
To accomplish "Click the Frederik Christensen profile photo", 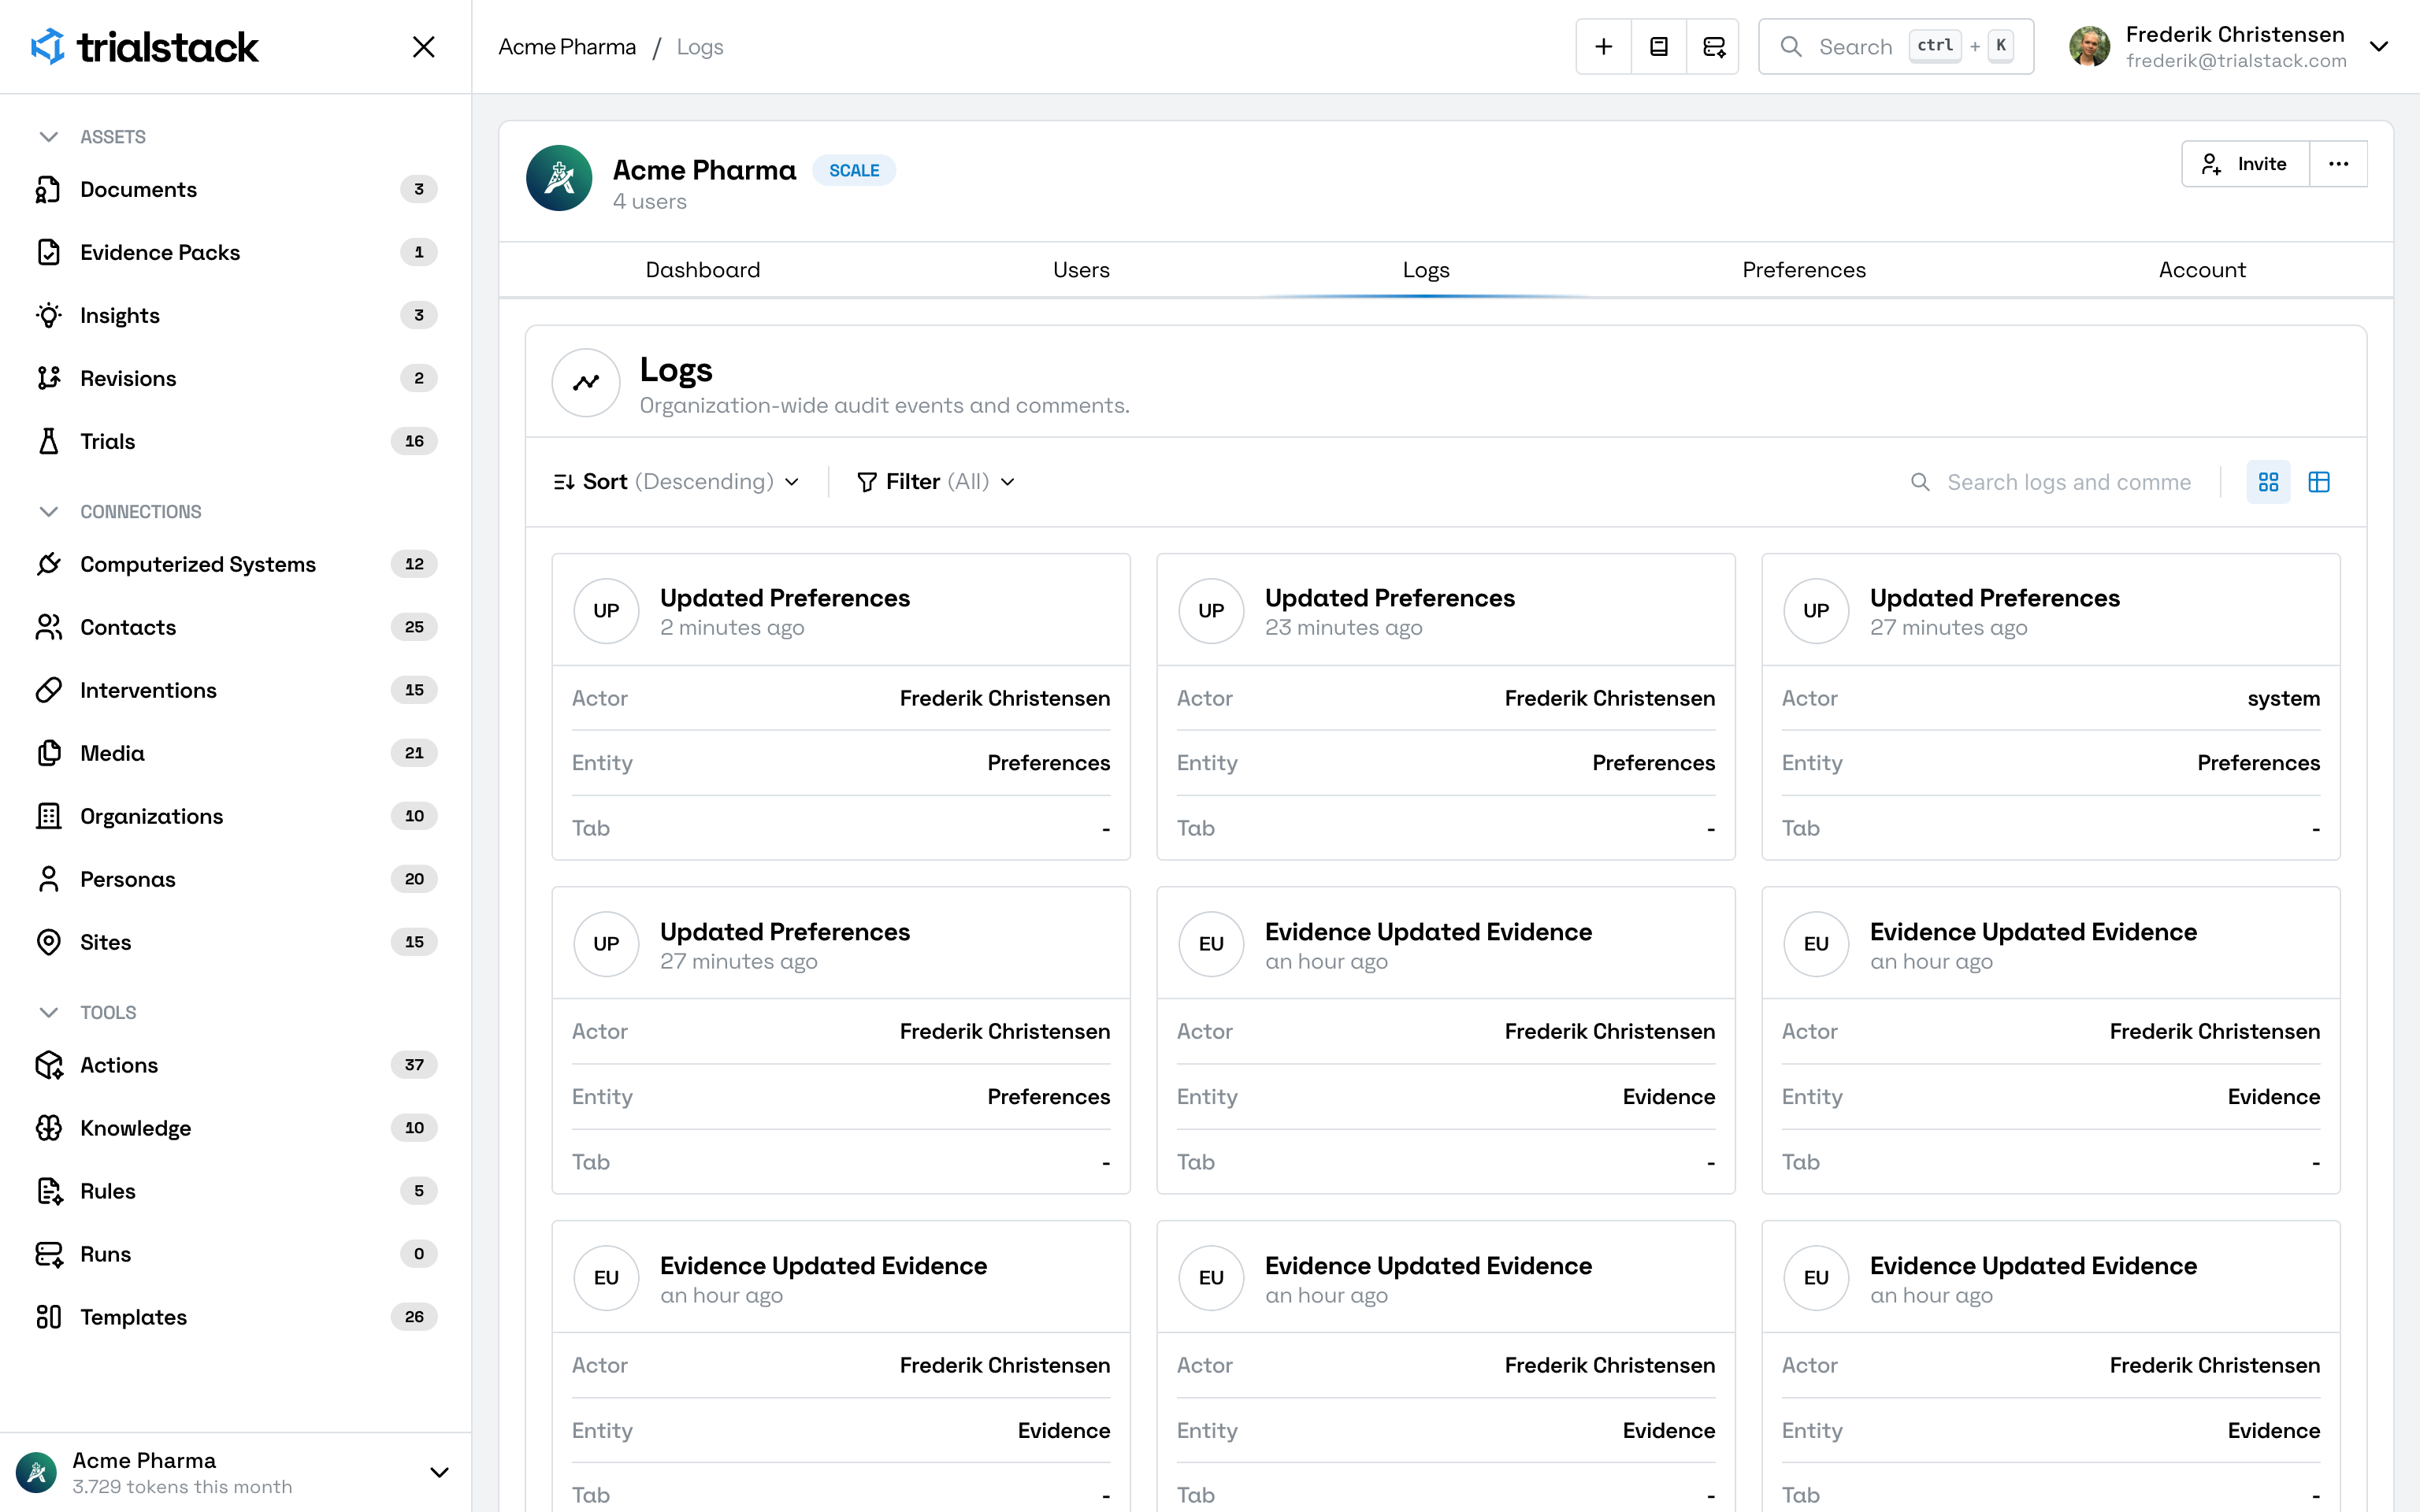I will tap(2089, 47).
